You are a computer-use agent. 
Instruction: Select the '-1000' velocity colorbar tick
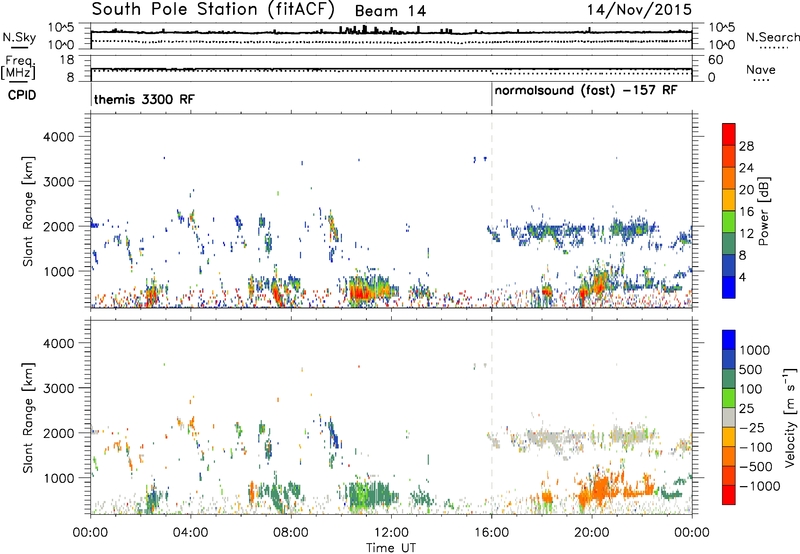pyautogui.click(x=759, y=486)
